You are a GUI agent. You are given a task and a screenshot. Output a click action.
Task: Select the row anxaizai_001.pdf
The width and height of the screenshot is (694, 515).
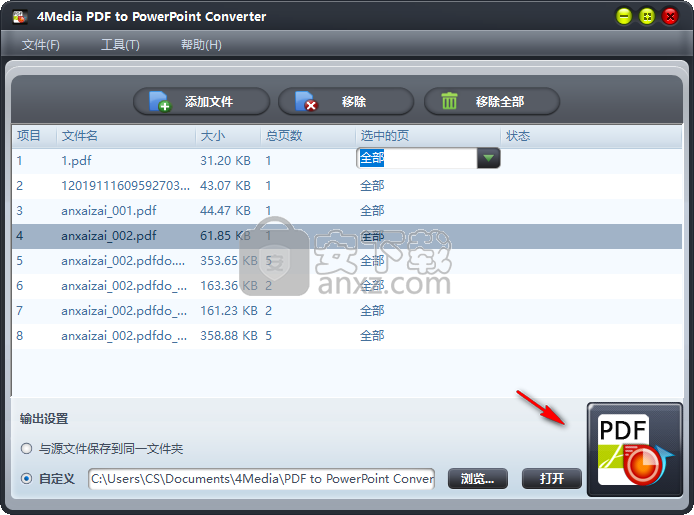click(x=347, y=211)
